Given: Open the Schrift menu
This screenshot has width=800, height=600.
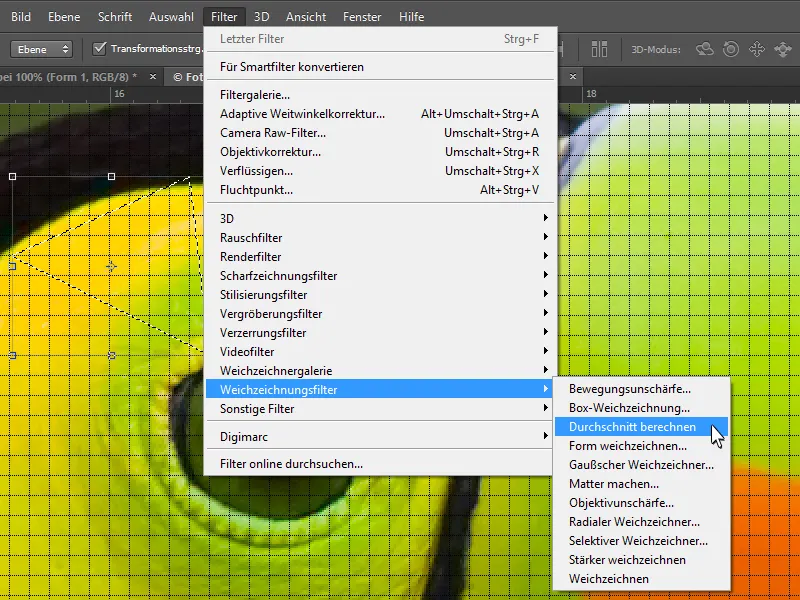Looking at the screenshot, I should tap(115, 17).
